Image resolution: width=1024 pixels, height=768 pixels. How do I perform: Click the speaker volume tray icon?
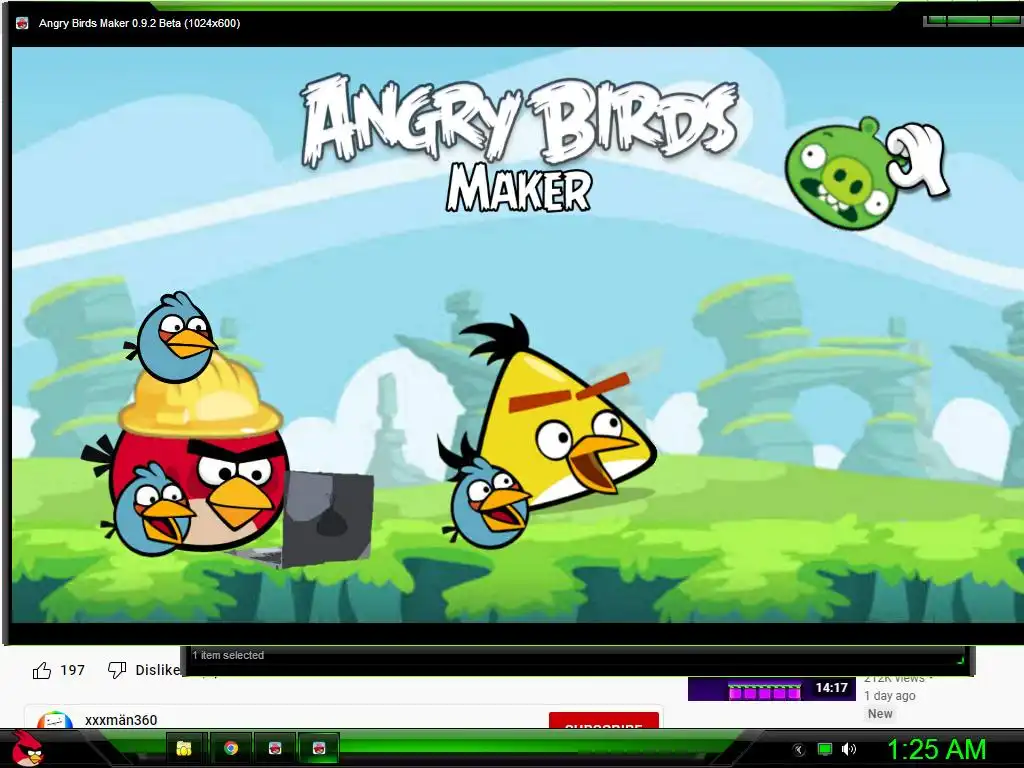pos(848,749)
